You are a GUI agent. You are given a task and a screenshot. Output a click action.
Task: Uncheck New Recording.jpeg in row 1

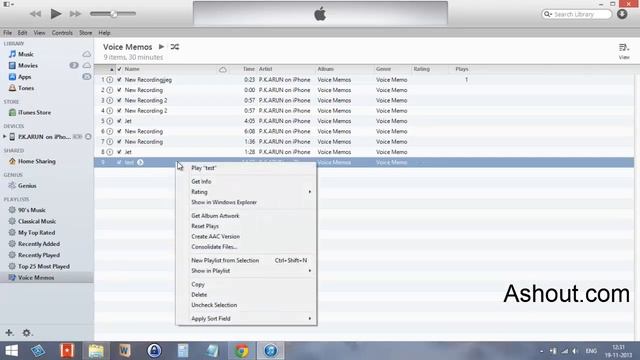pos(119,80)
